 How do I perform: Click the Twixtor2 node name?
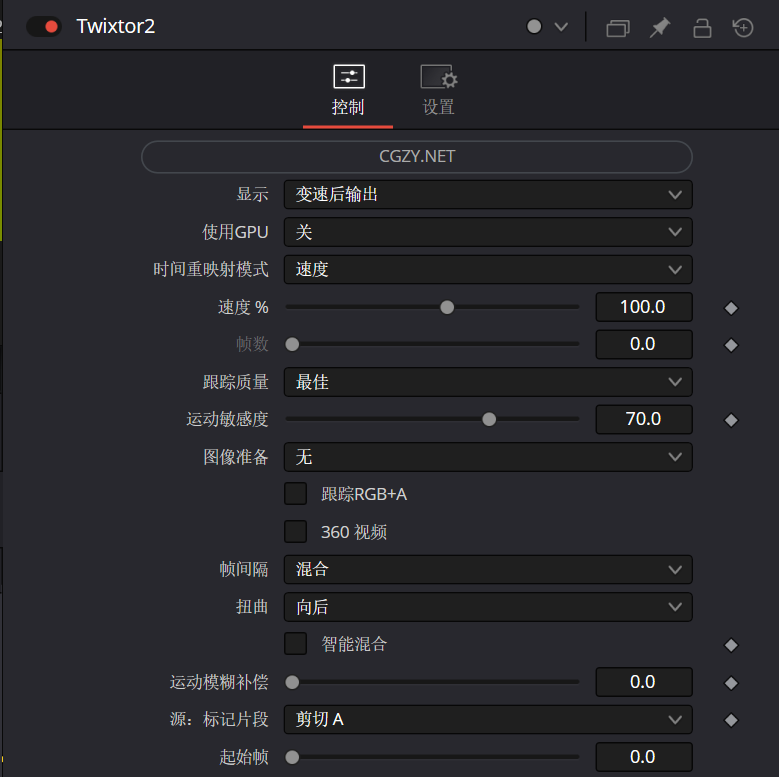click(116, 26)
